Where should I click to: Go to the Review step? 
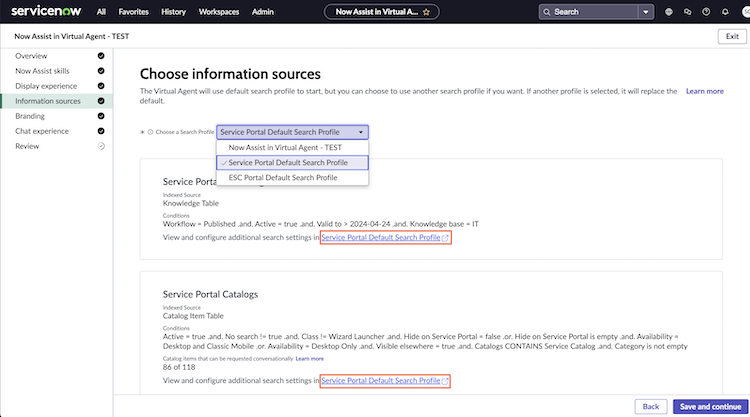27,146
